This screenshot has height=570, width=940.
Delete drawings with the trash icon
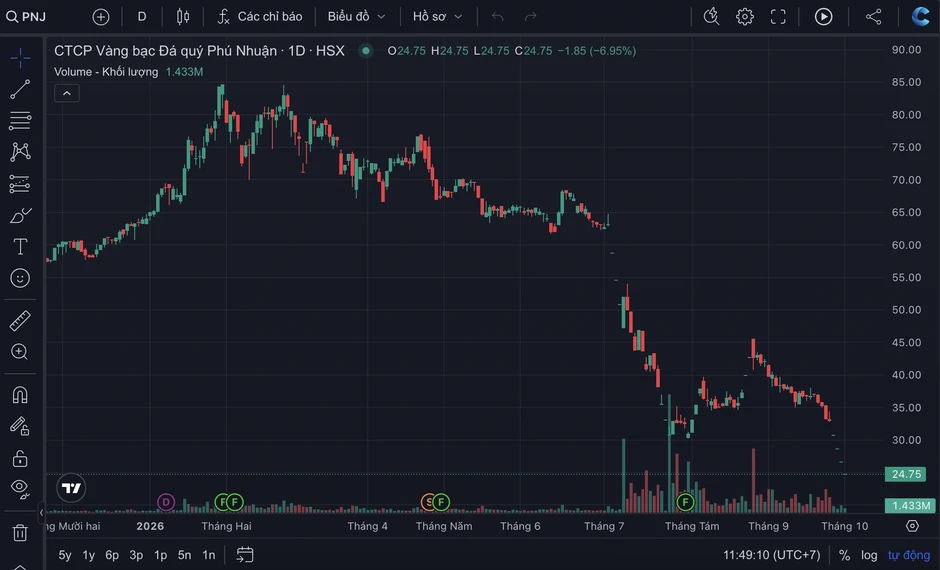pyautogui.click(x=20, y=532)
